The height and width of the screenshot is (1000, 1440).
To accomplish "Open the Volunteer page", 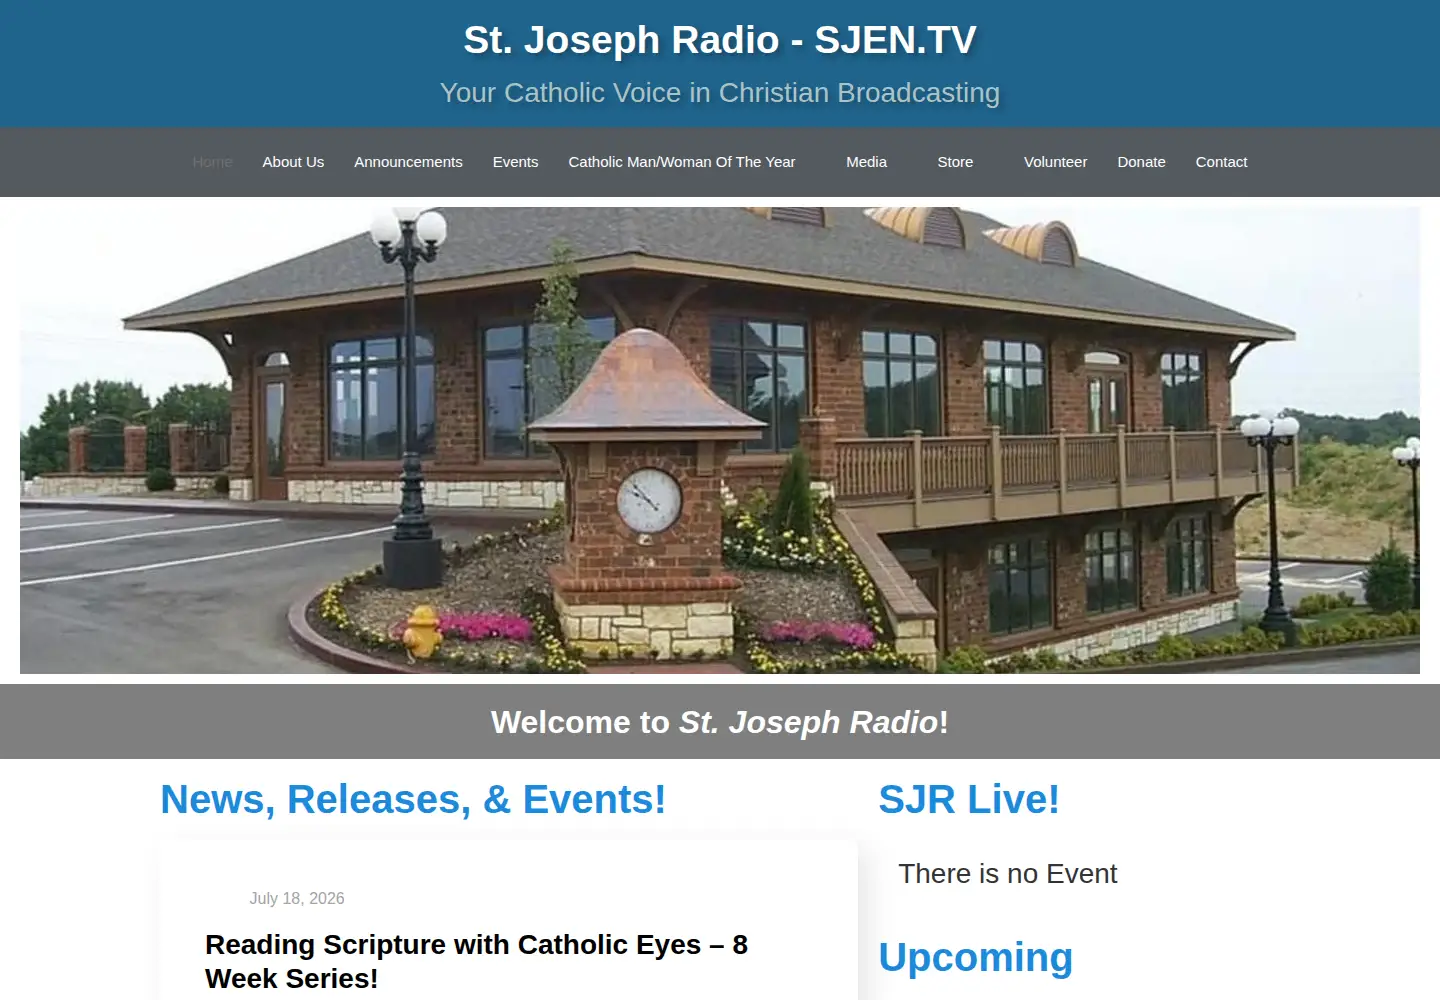I will coord(1055,162).
